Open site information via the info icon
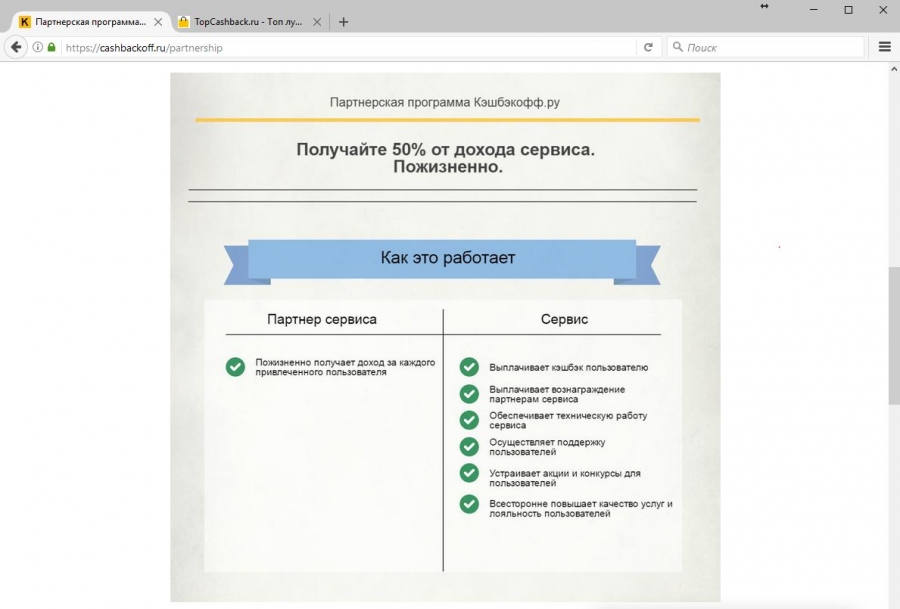This screenshot has height=609, width=900. 37,47
